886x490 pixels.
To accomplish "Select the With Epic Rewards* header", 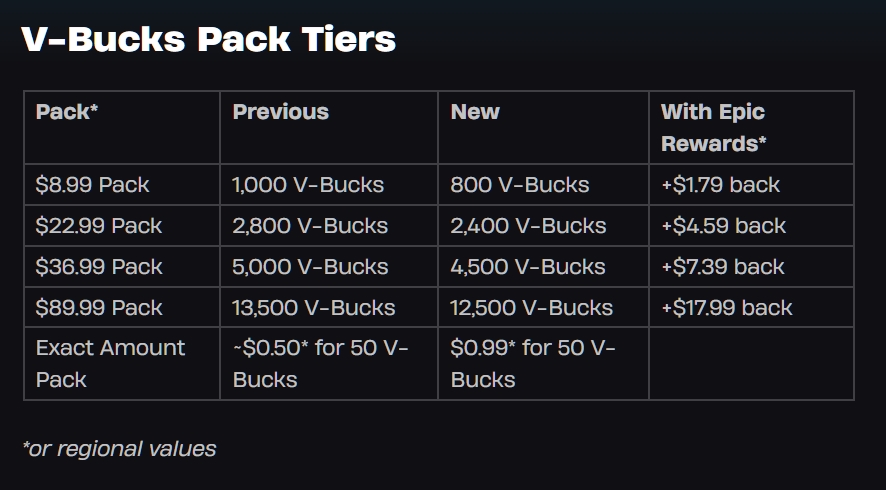I will 713,127.
